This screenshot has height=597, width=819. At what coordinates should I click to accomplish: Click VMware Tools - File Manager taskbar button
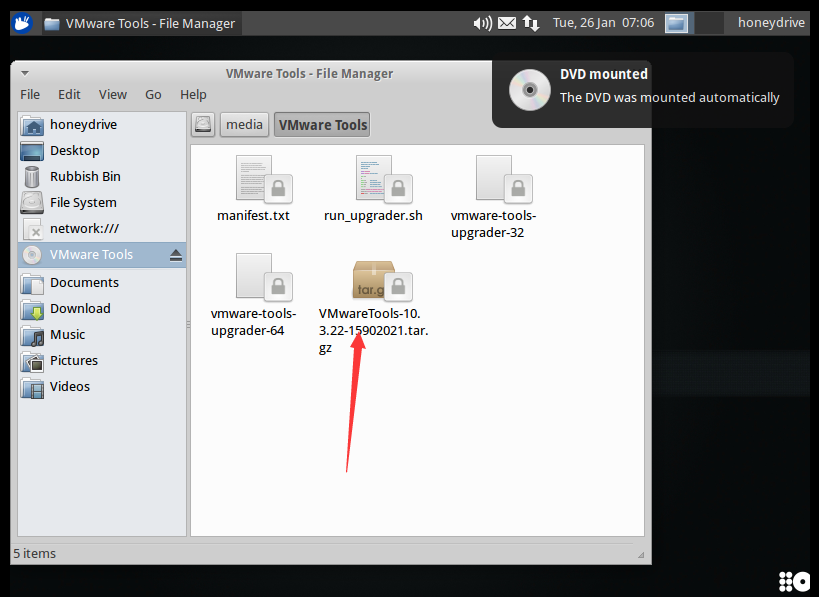(x=140, y=24)
